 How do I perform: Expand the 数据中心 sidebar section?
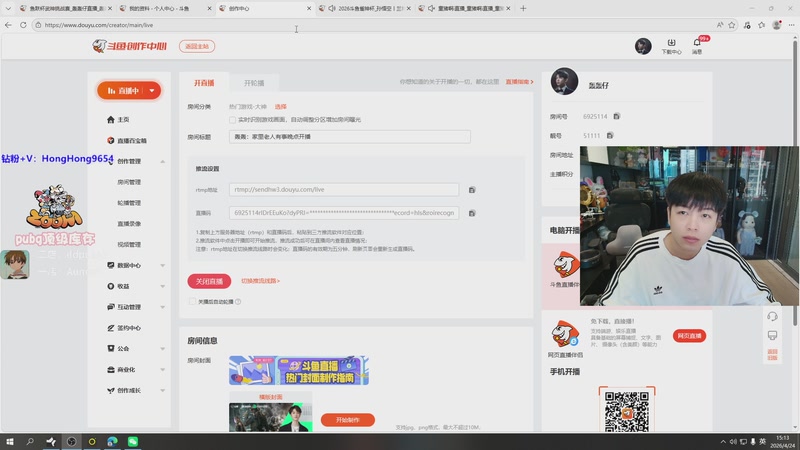coord(162,265)
